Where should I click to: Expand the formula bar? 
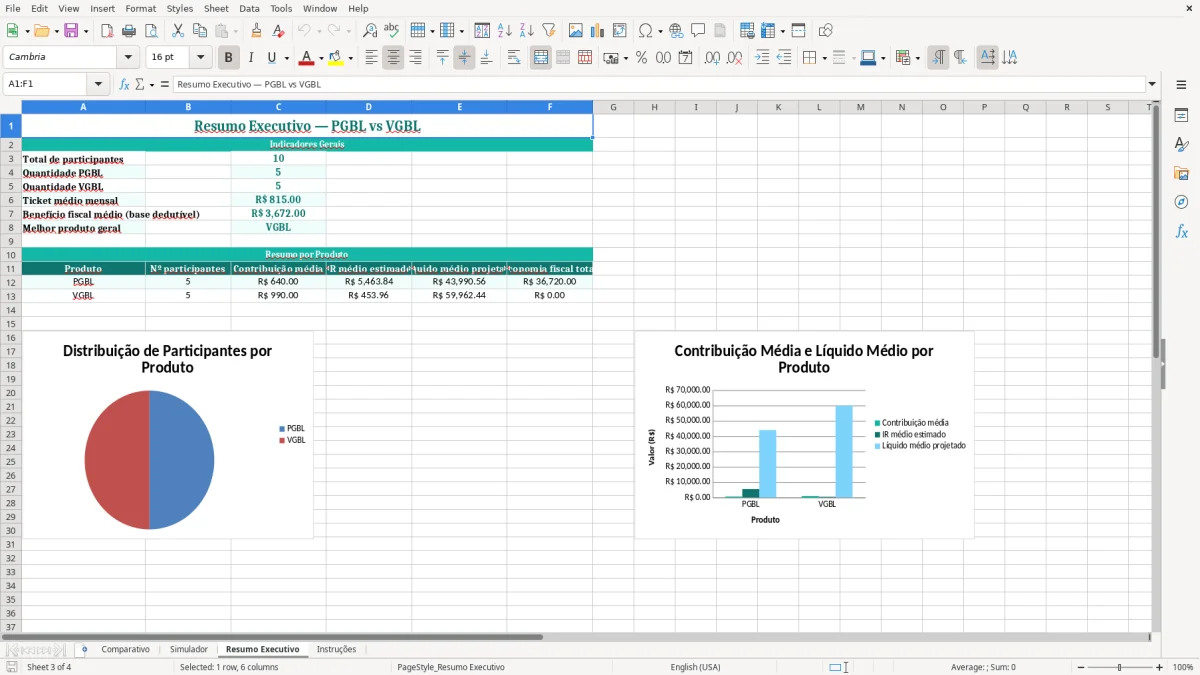coord(1152,85)
